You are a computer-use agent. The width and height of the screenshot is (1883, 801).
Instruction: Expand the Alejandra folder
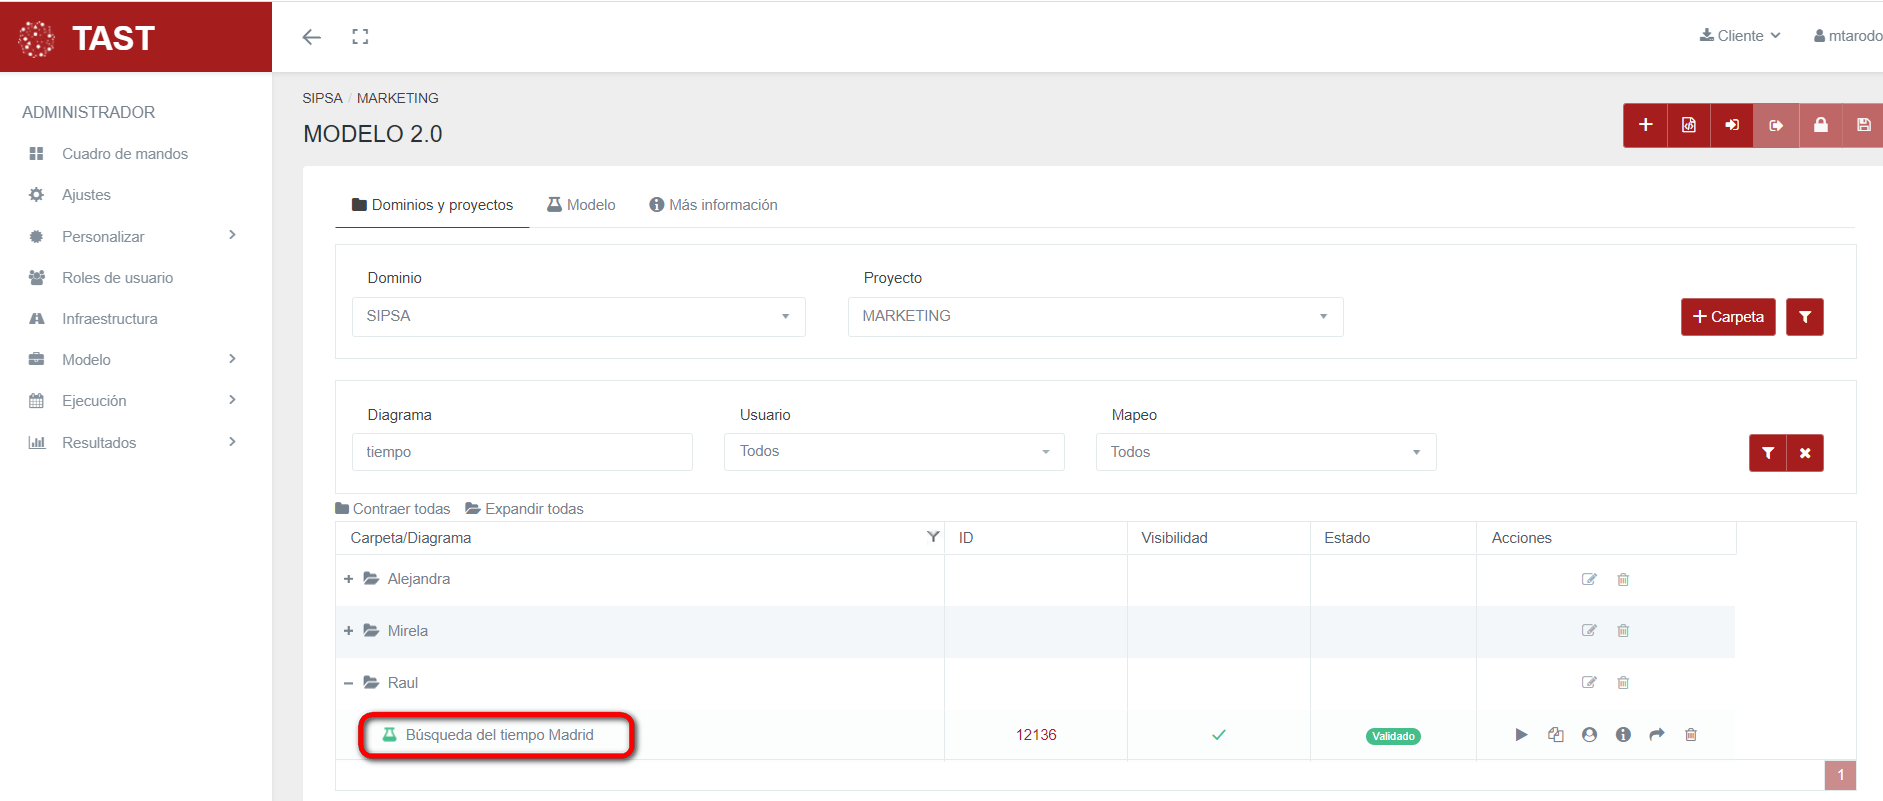coord(348,579)
